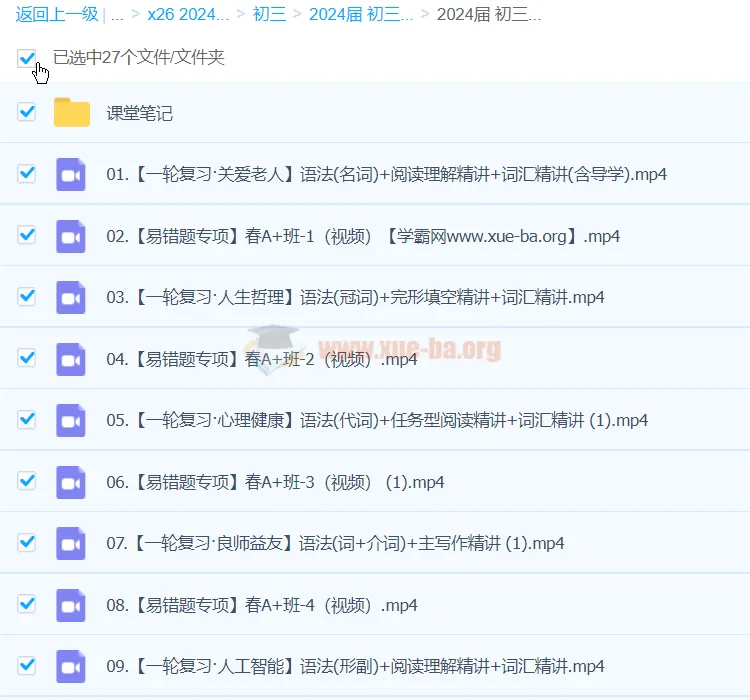Open 2024届 初三 parent breadcrumb link

point(360,15)
